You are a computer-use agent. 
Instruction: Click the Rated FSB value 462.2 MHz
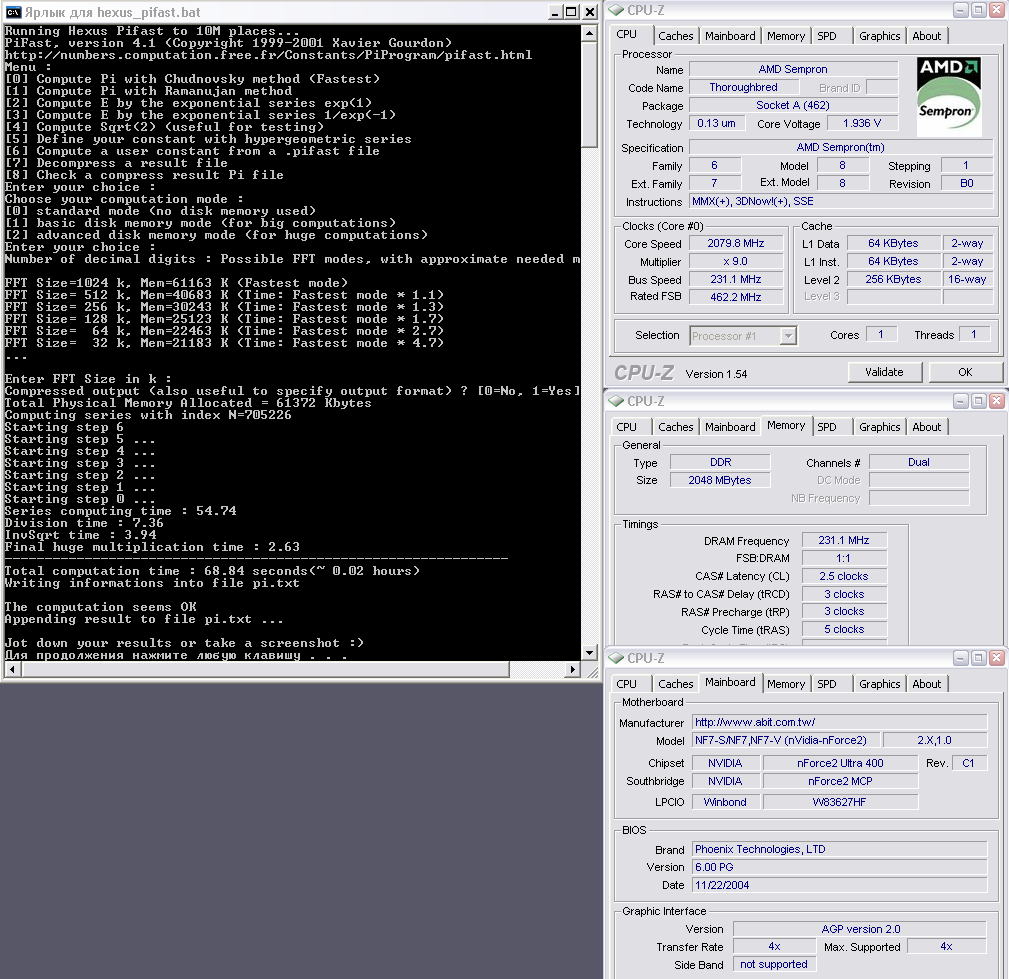[736, 297]
